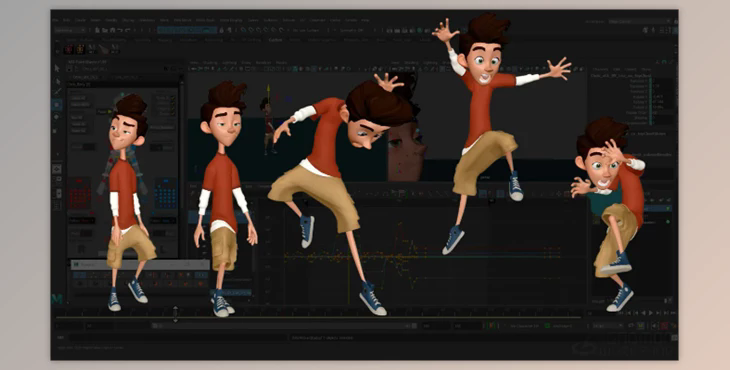Pick the Rotate tool in toolbox
Viewport: 730px width, 370px height.
(x=57, y=117)
